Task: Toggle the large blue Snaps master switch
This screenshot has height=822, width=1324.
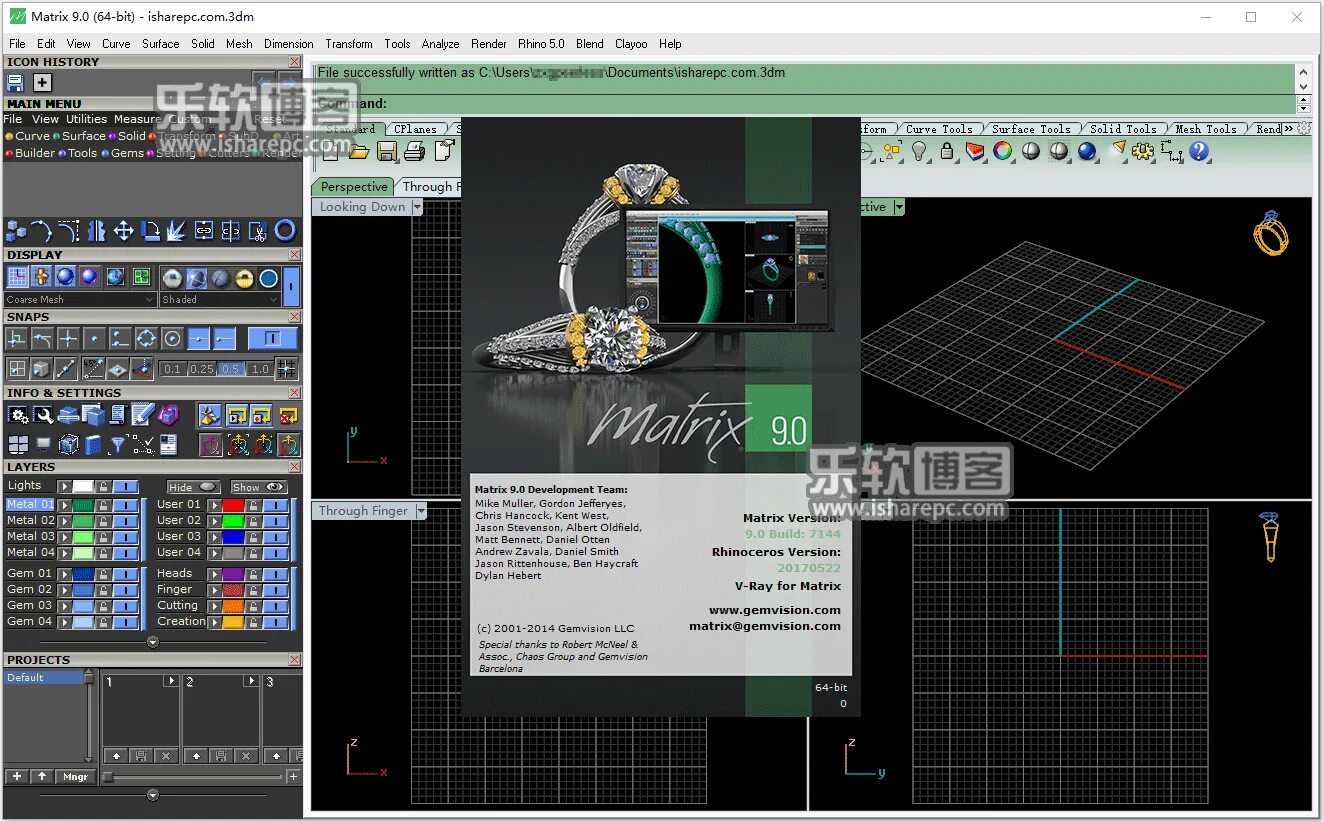Action: pyautogui.click(x=272, y=338)
